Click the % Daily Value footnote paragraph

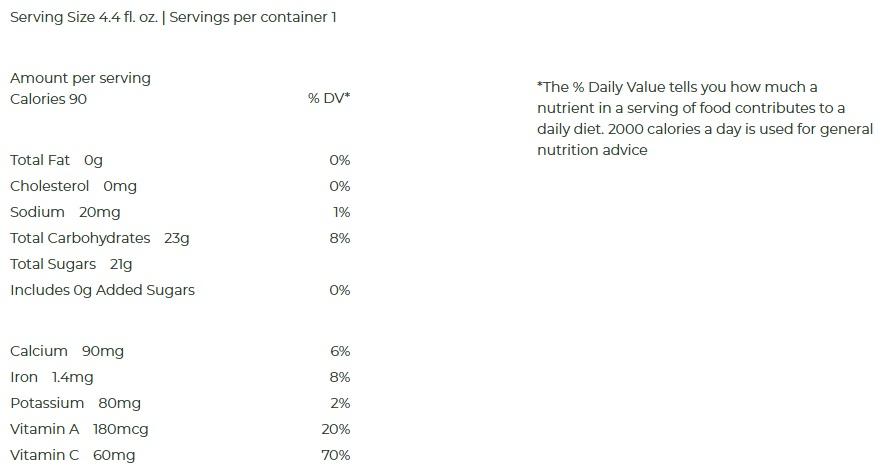(705, 119)
